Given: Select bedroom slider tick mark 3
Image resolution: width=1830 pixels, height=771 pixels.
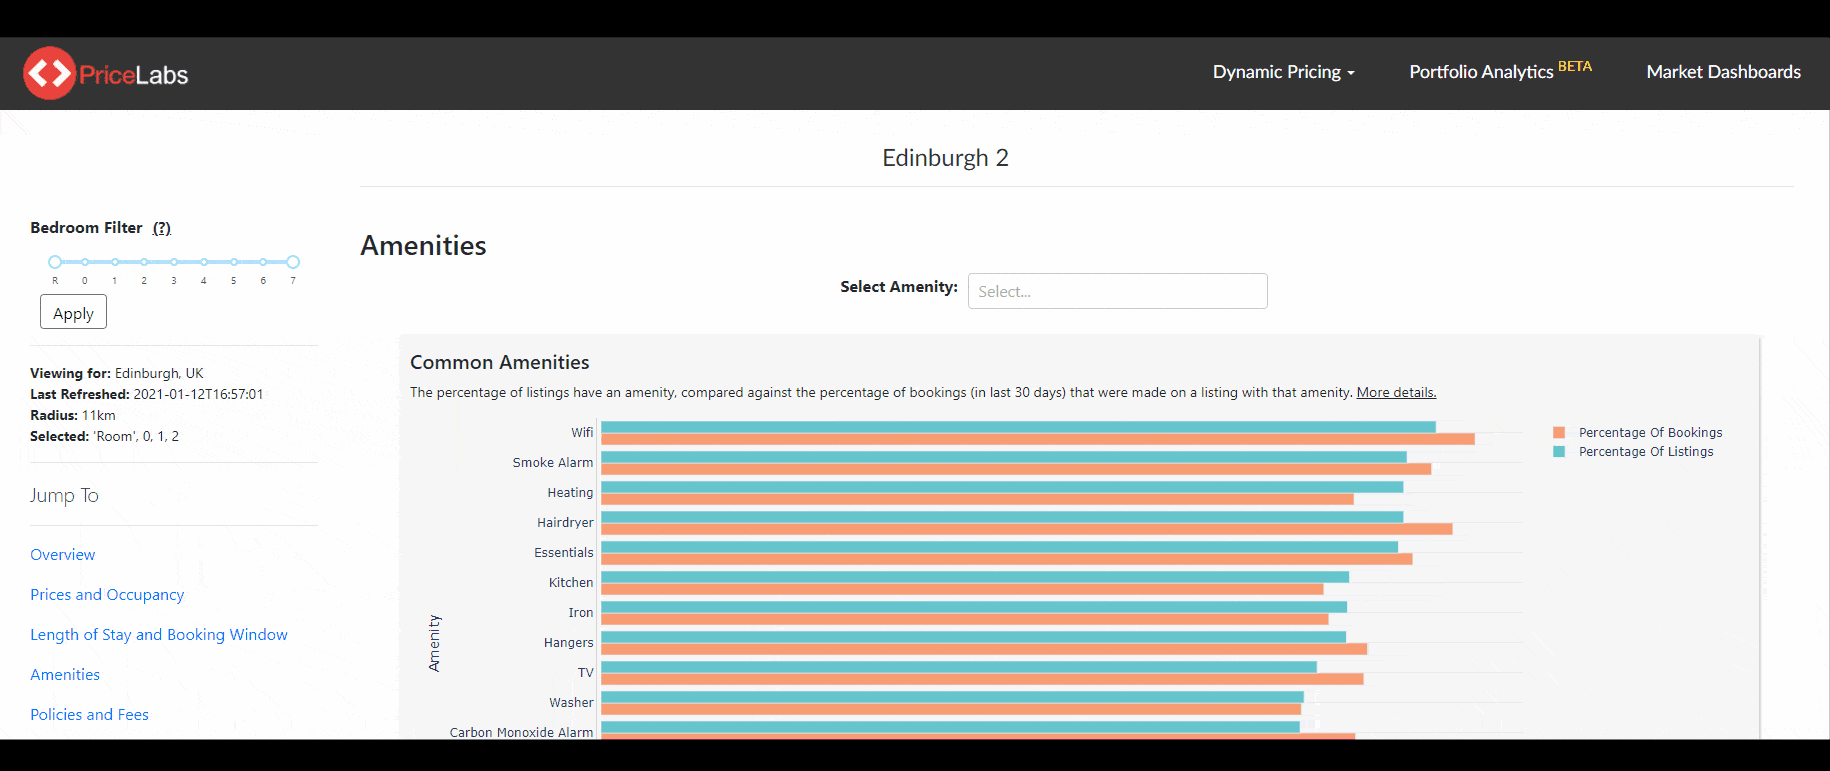Looking at the screenshot, I should (x=174, y=262).
